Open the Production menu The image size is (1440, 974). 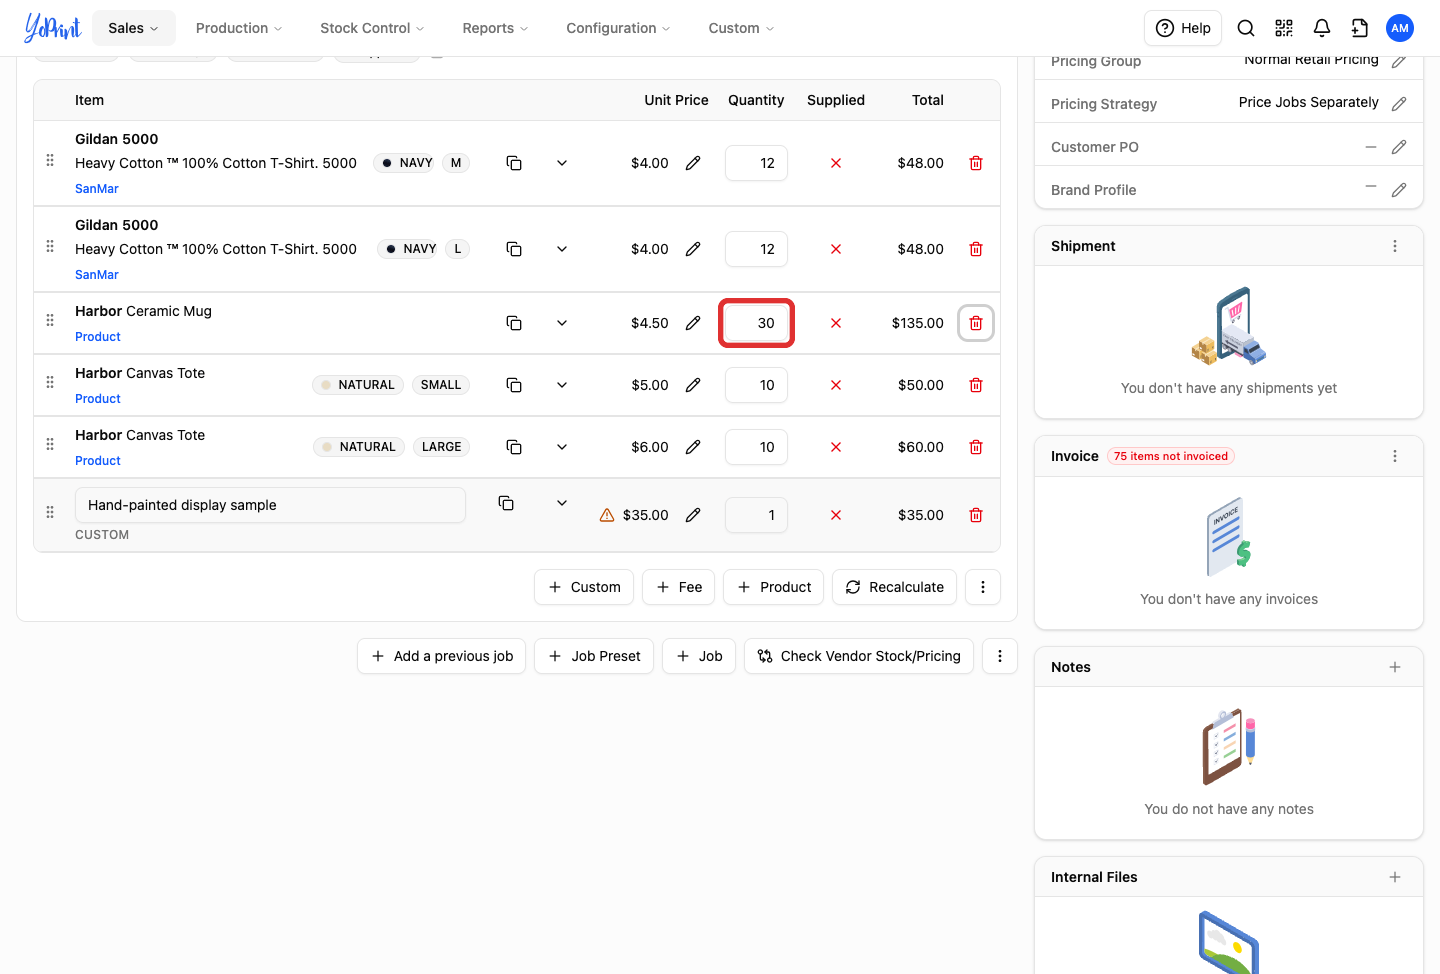[239, 28]
